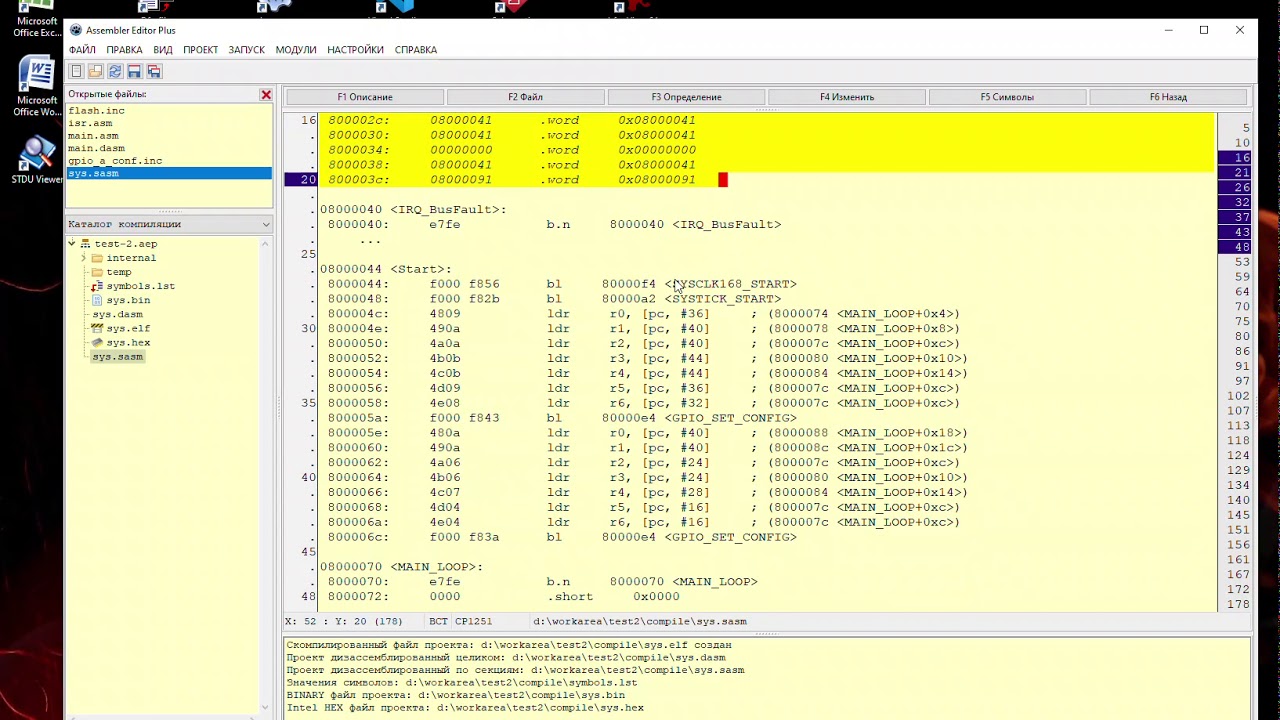The image size is (1280, 720).
Task: Click the F2 Файл button
Action: click(525, 97)
